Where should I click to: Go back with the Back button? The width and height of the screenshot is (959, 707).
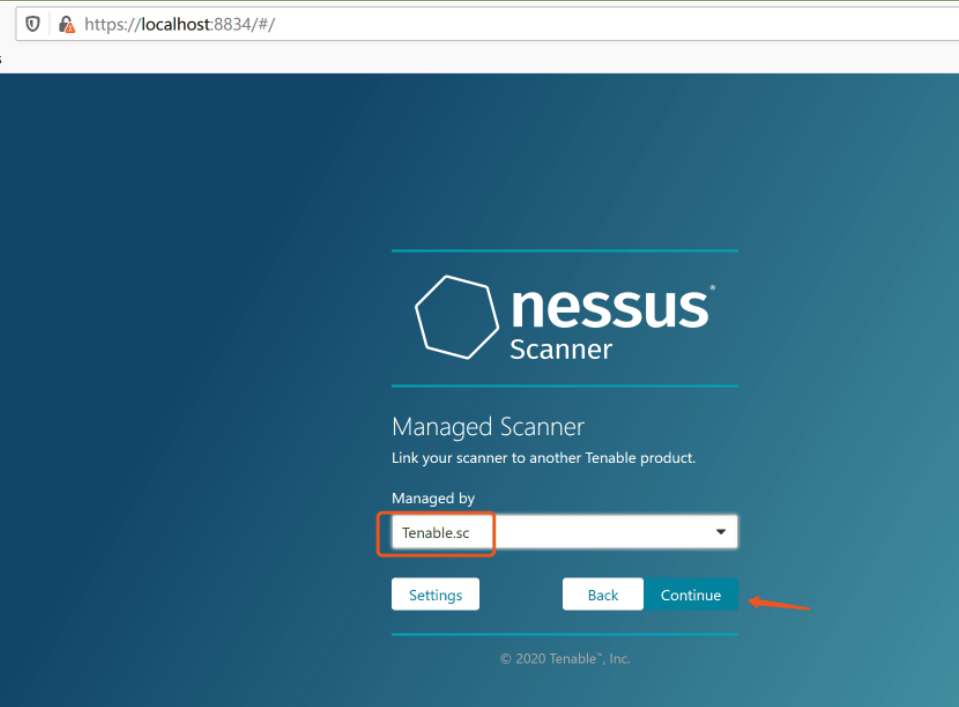click(x=602, y=594)
